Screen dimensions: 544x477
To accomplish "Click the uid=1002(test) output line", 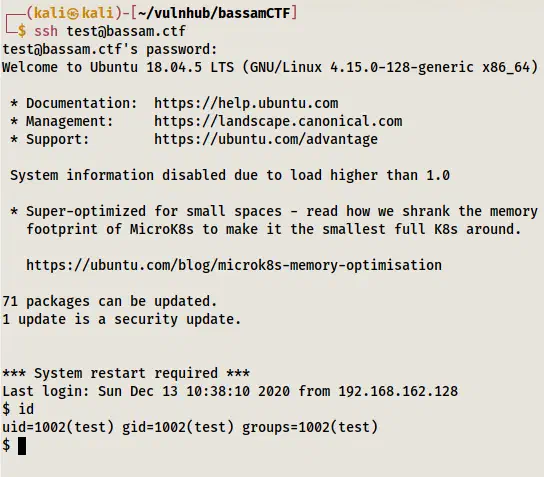I will pyautogui.click(x=190, y=427).
